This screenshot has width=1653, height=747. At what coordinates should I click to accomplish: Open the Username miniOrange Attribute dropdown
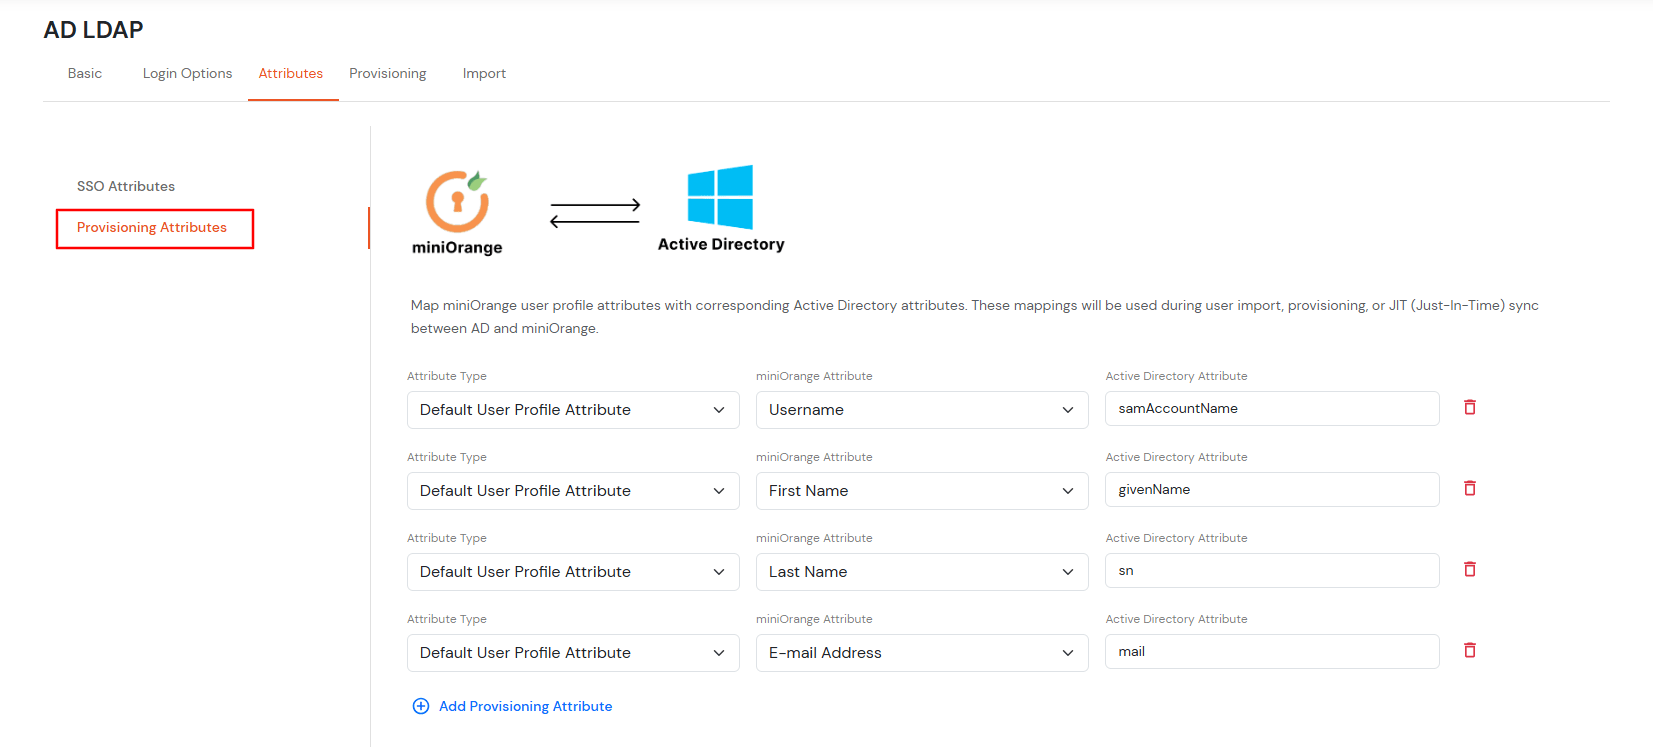[921, 410]
